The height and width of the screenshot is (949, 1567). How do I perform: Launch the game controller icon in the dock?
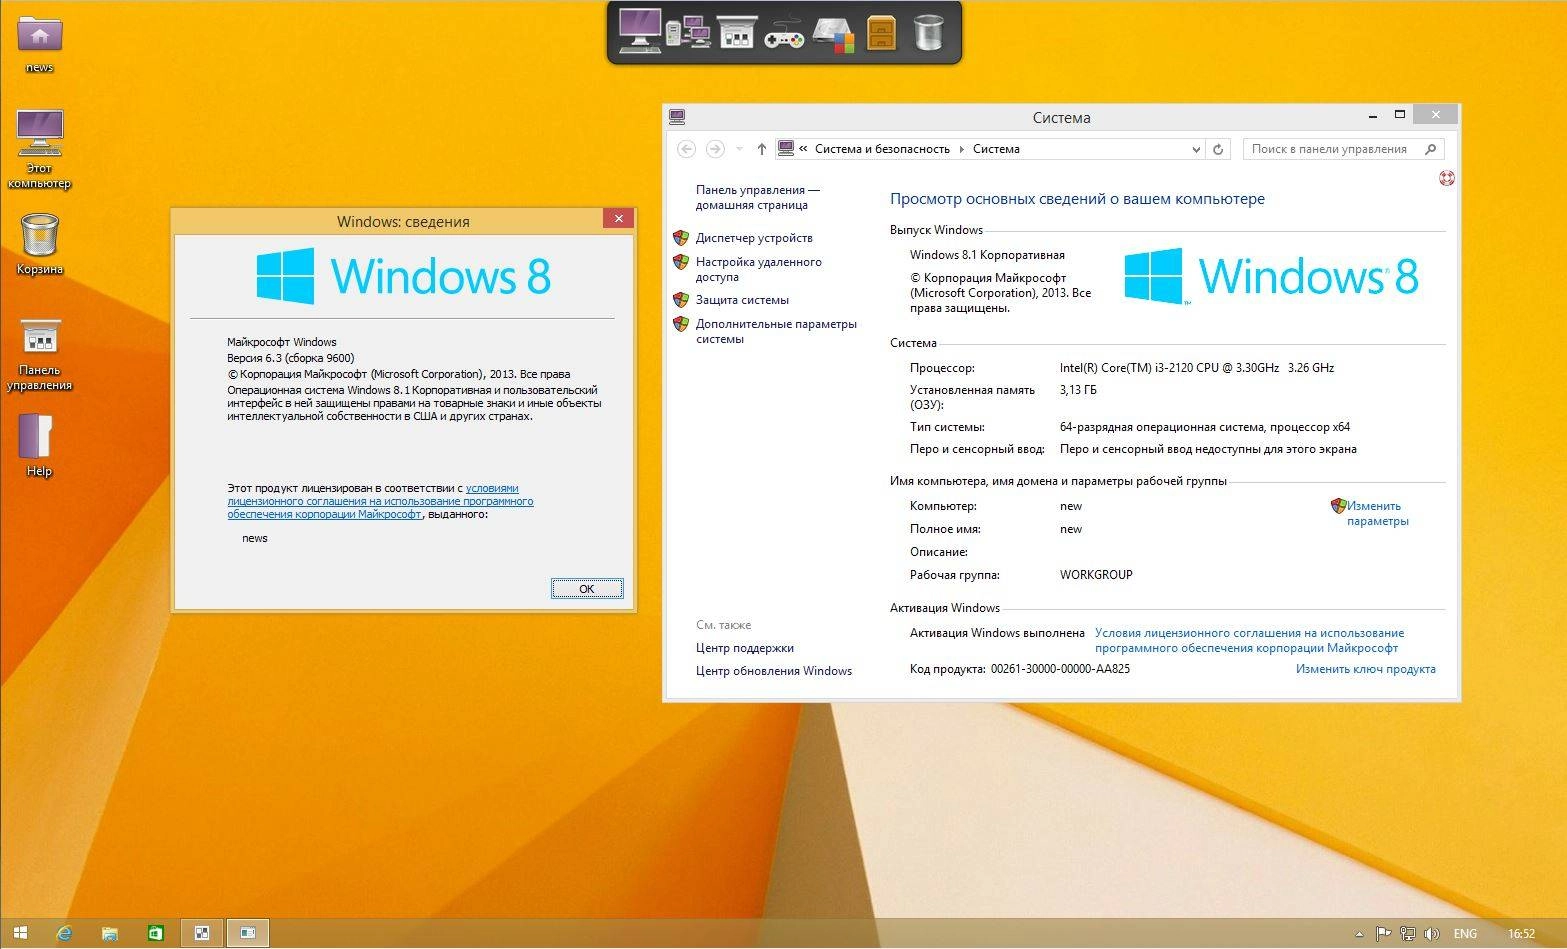(x=784, y=34)
